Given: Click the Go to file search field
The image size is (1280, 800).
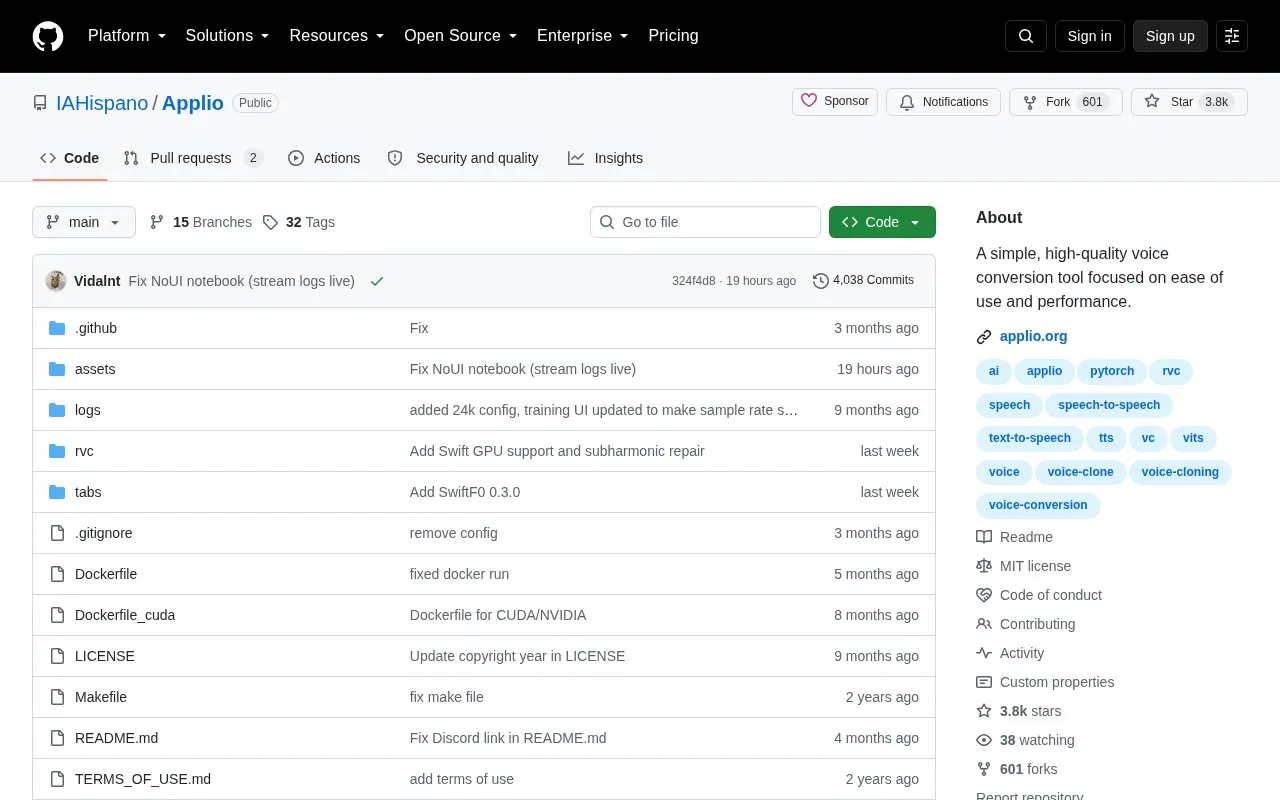Looking at the screenshot, I should coord(705,222).
